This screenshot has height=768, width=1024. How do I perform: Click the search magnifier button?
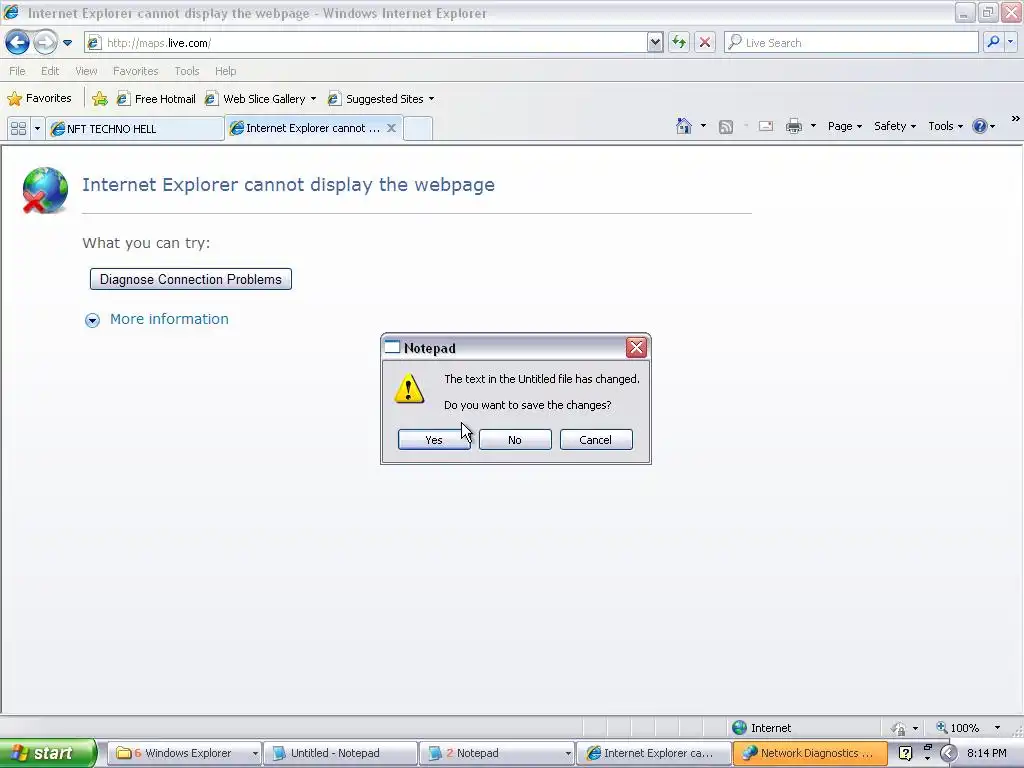click(993, 42)
